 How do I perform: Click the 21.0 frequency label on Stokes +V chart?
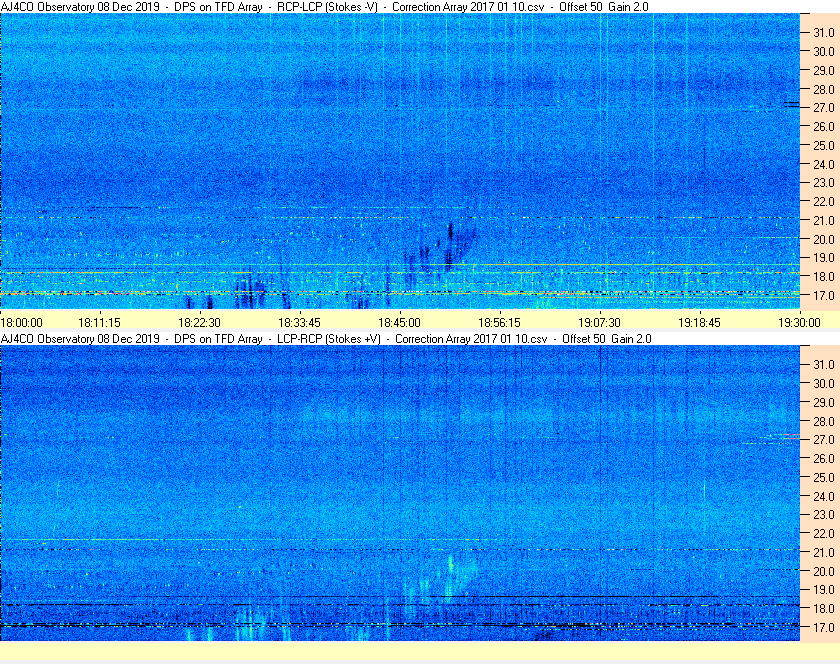pos(824,553)
